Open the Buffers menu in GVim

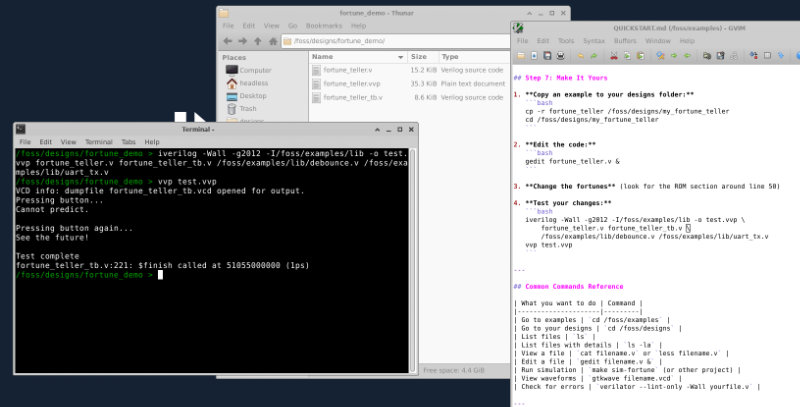click(x=625, y=41)
